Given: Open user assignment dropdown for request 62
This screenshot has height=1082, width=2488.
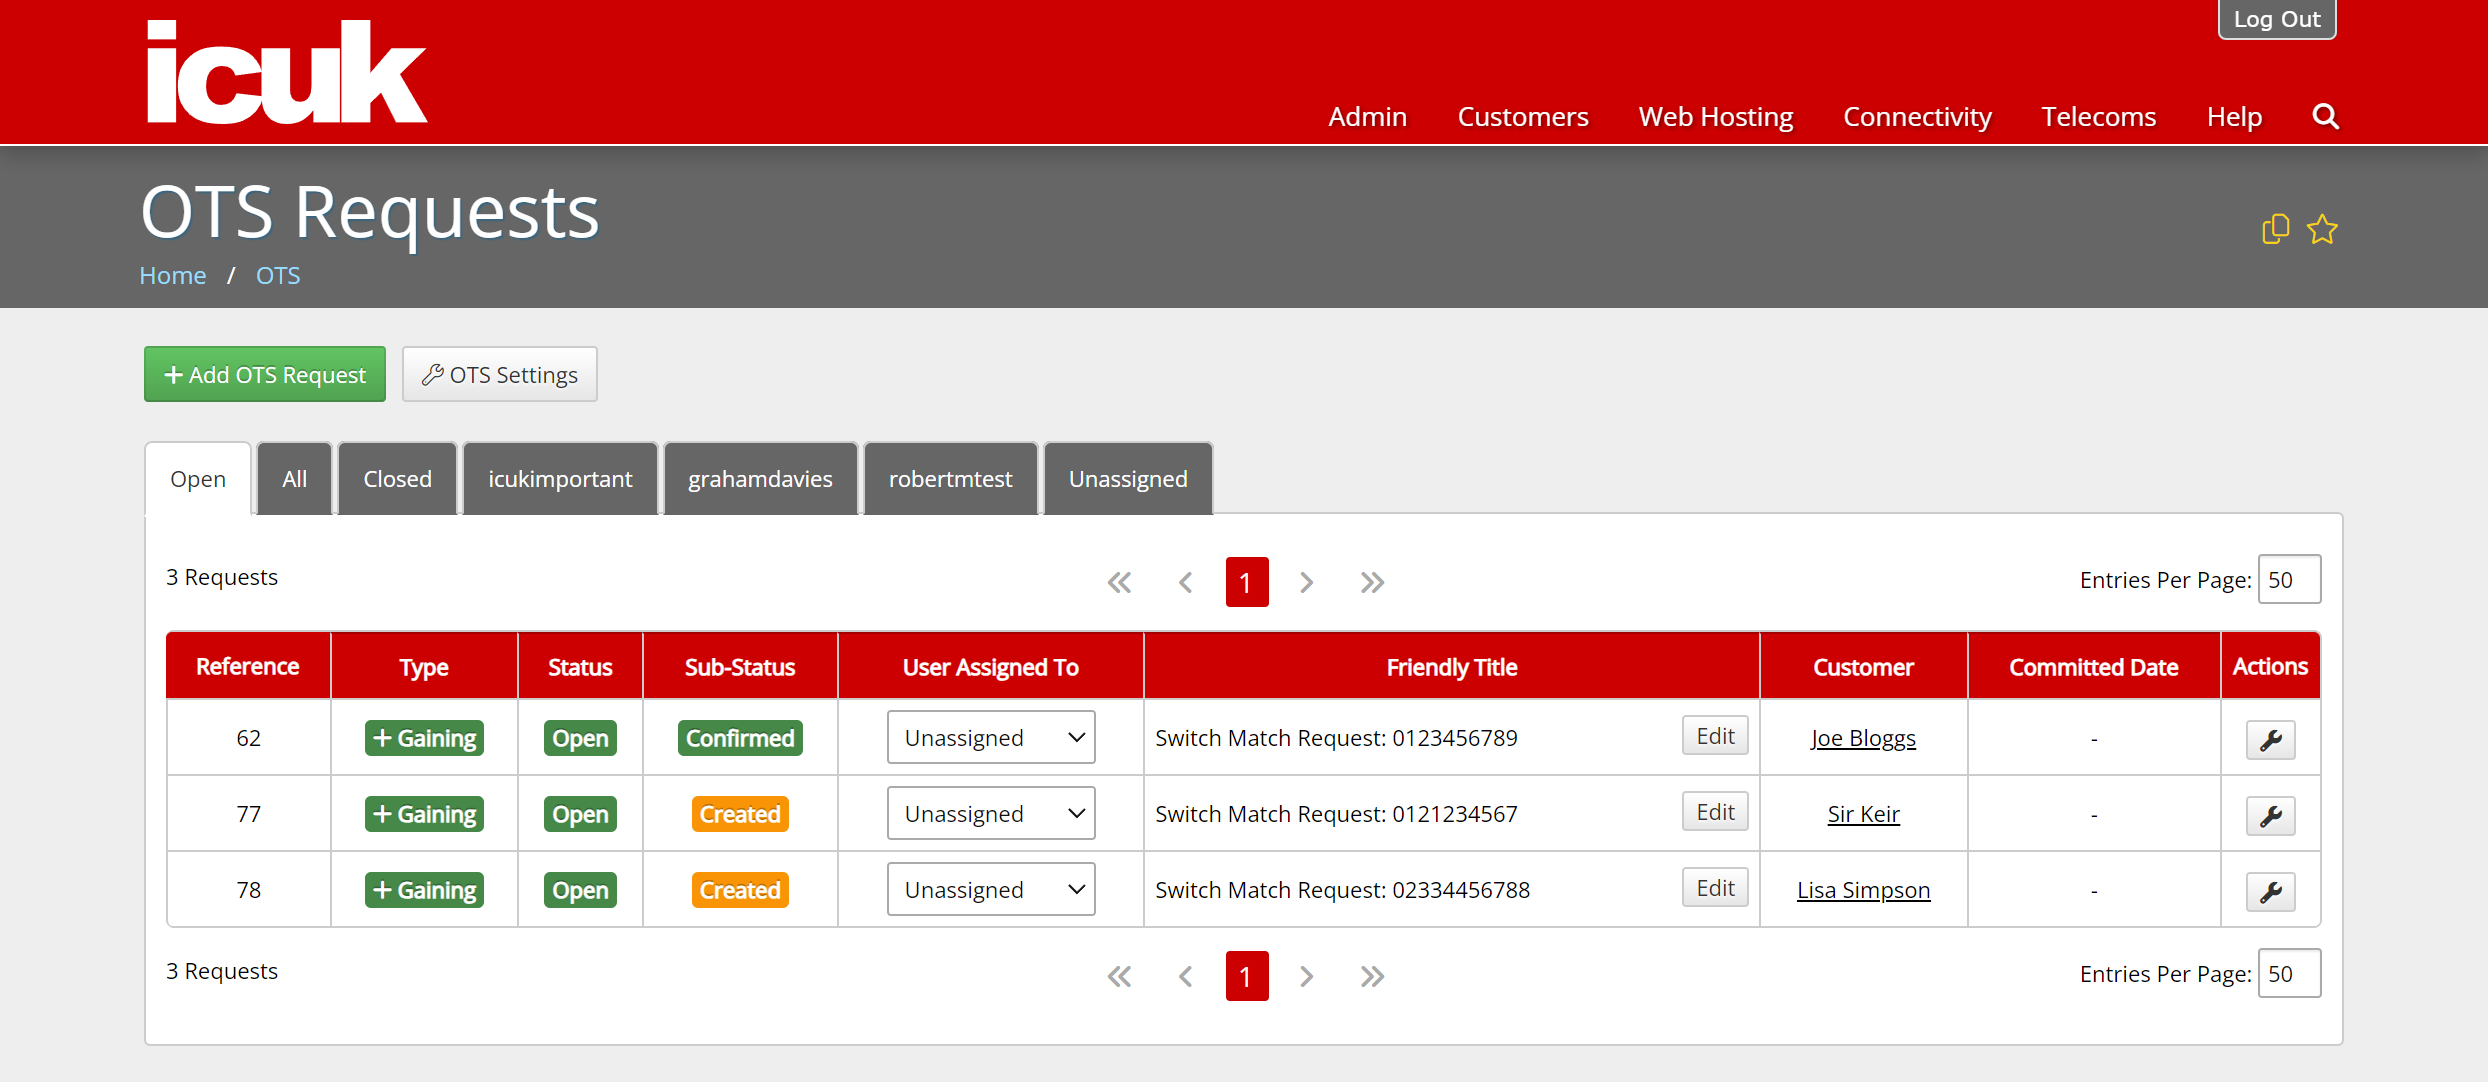Looking at the screenshot, I should (x=991, y=737).
